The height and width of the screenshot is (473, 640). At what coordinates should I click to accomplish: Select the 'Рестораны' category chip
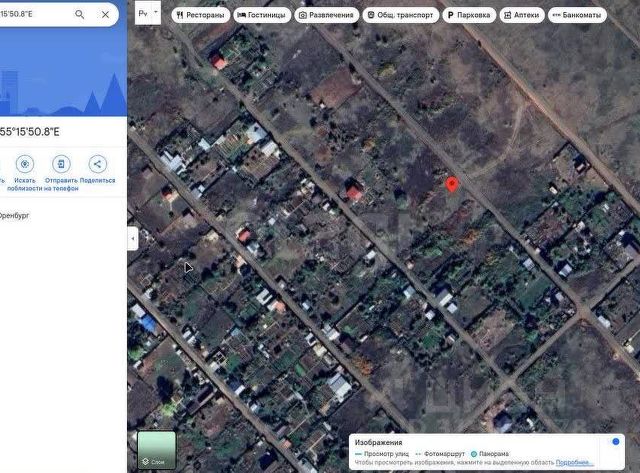click(201, 15)
